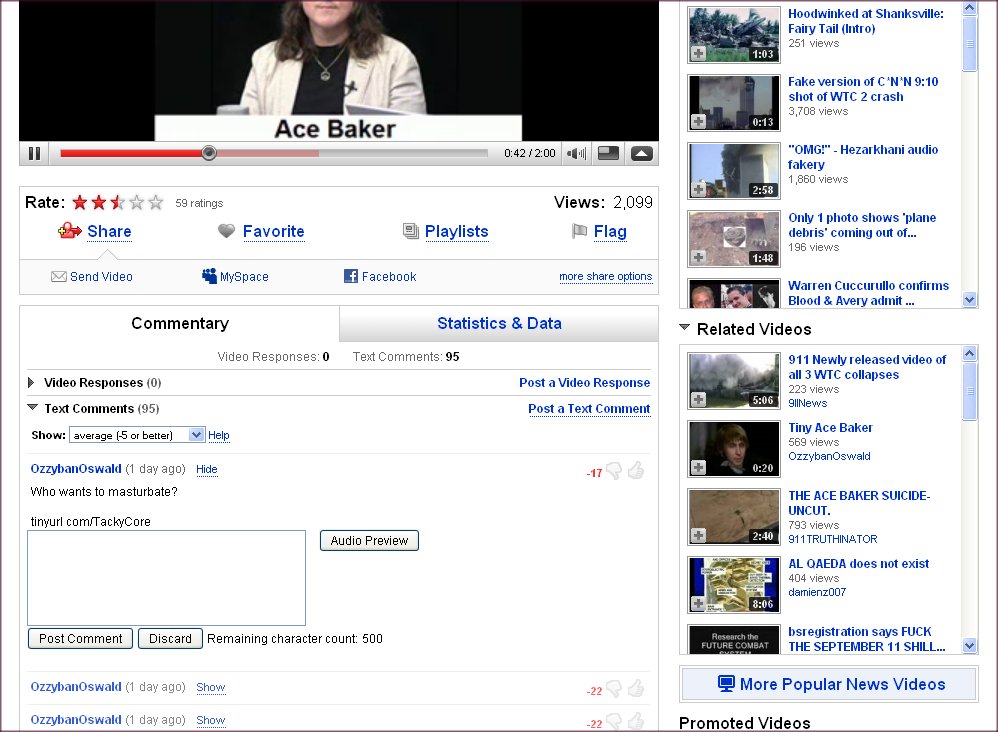Open more share options

[605, 276]
